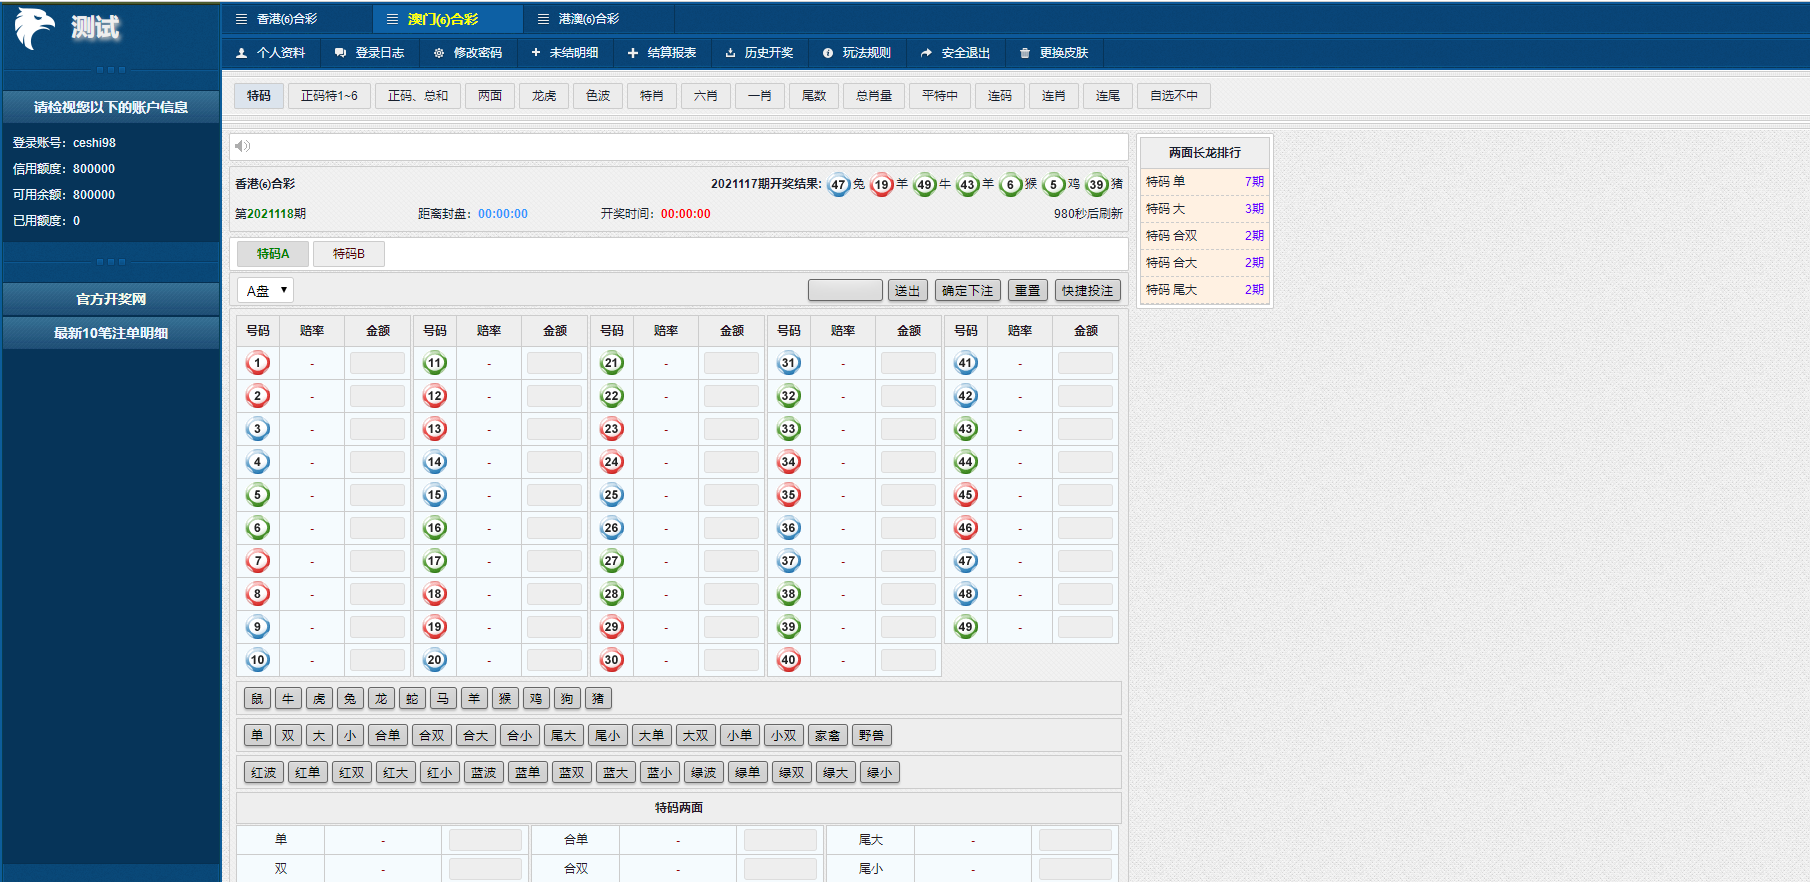Open 玩法规则 game rules
The image size is (1810, 882).
857,53
